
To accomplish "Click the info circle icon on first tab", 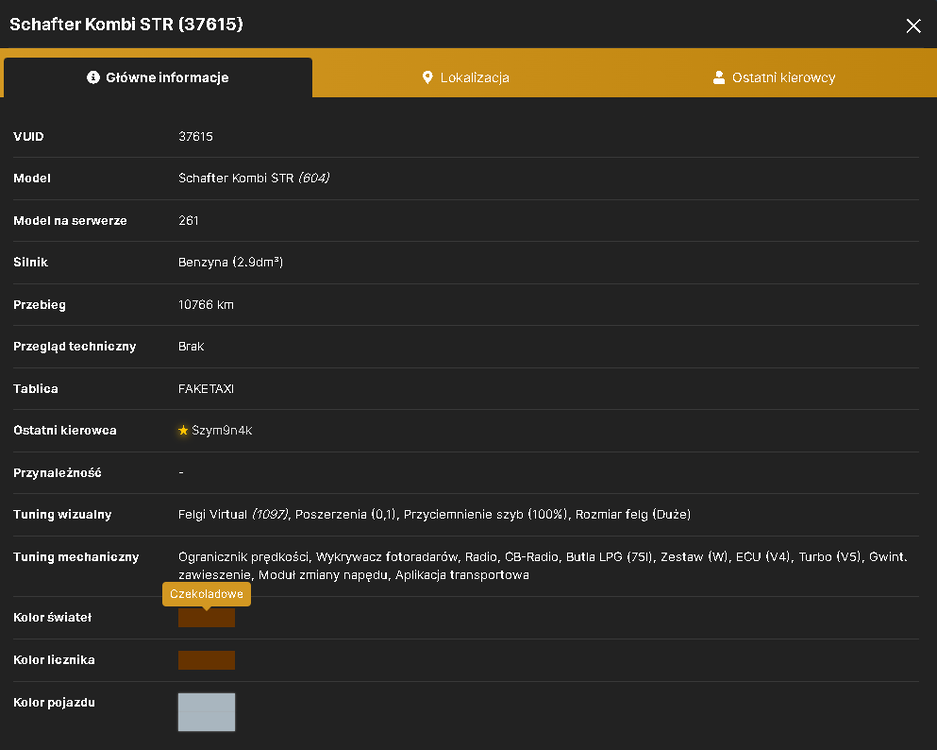I will (x=93, y=77).
